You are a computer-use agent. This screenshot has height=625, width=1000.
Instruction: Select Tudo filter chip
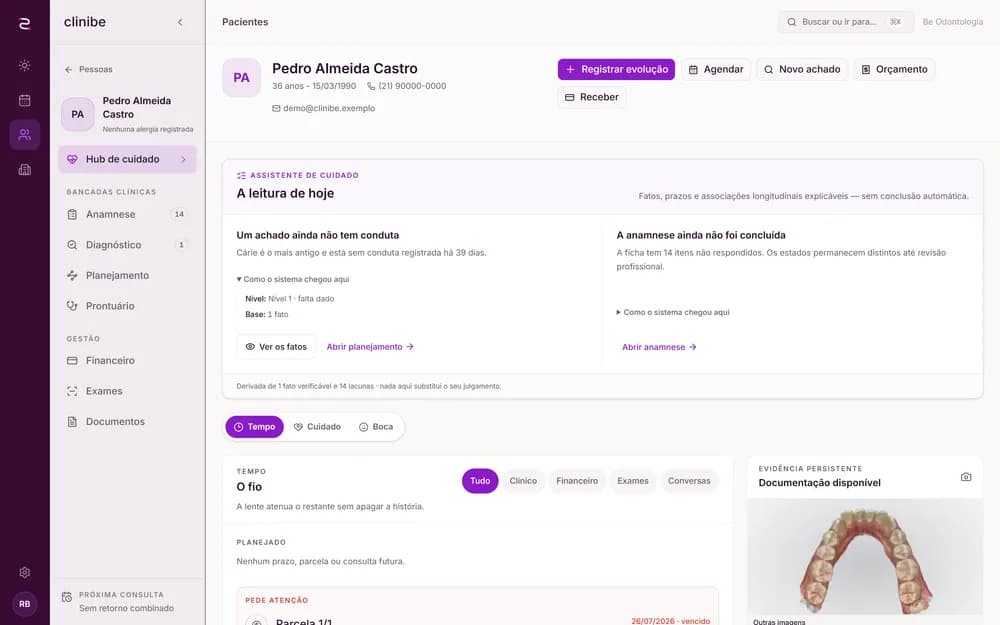point(480,481)
